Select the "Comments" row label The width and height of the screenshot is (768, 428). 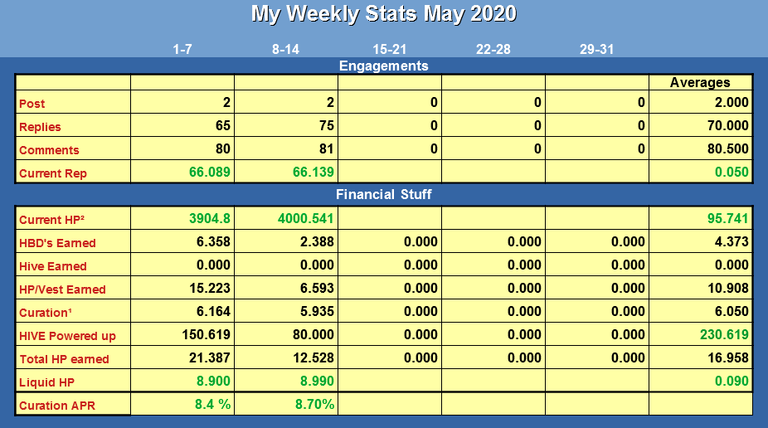coord(49,150)
